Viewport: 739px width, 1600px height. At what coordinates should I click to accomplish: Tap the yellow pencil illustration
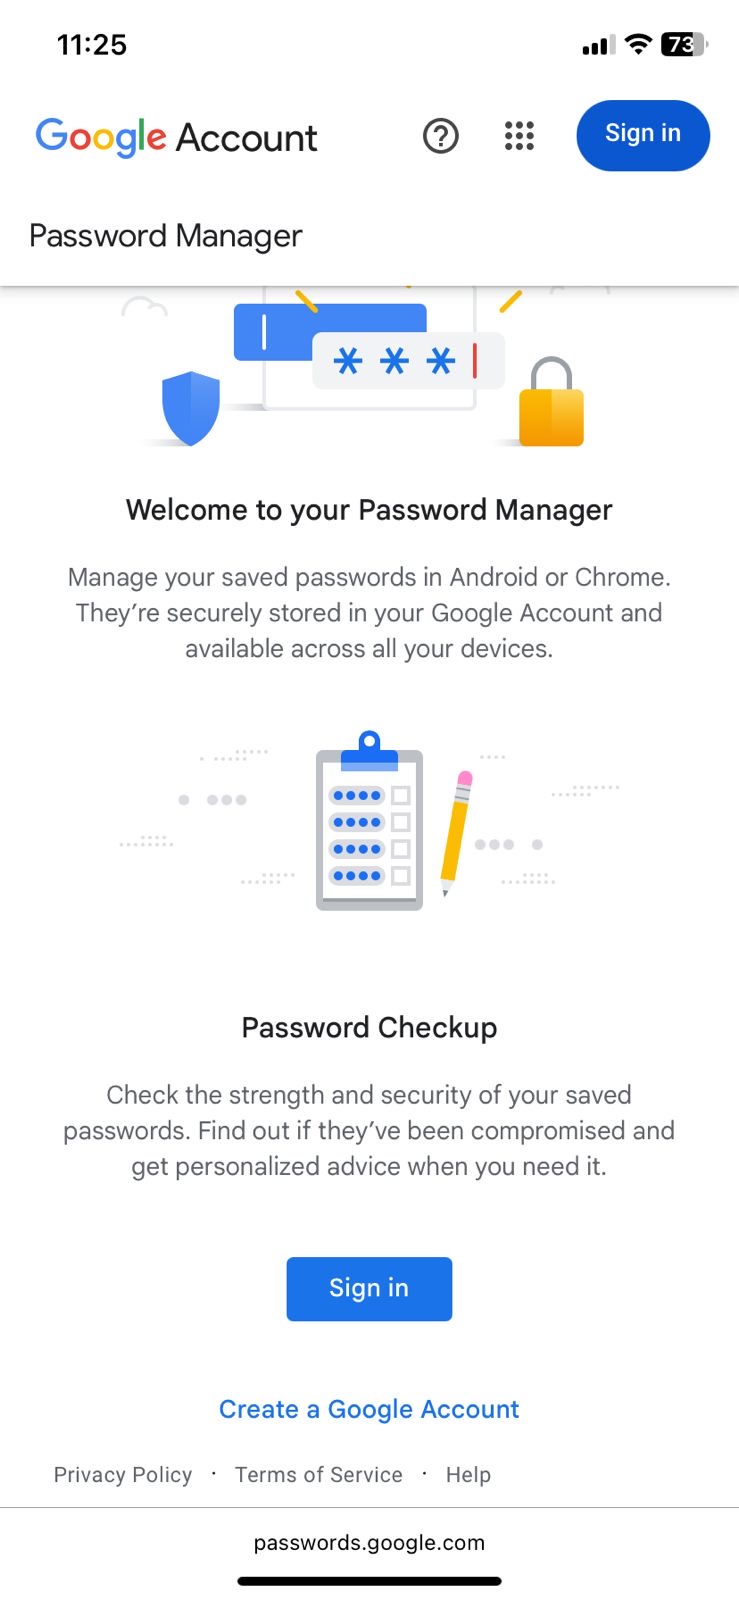(456, 830)
